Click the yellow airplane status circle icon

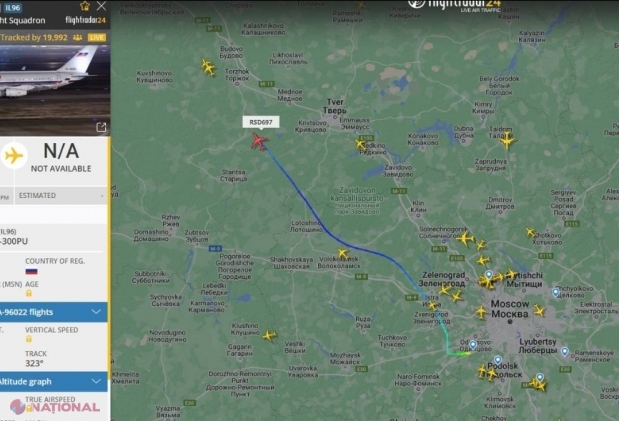pyautogui.click(x=14, y=155)
